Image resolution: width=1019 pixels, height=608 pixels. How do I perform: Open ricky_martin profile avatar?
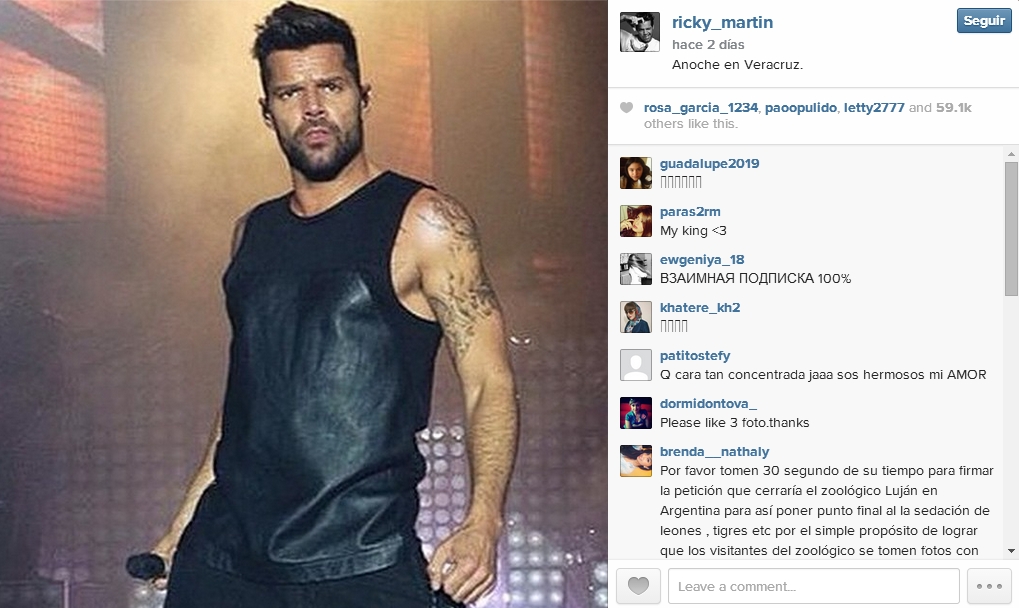(639, 32)
